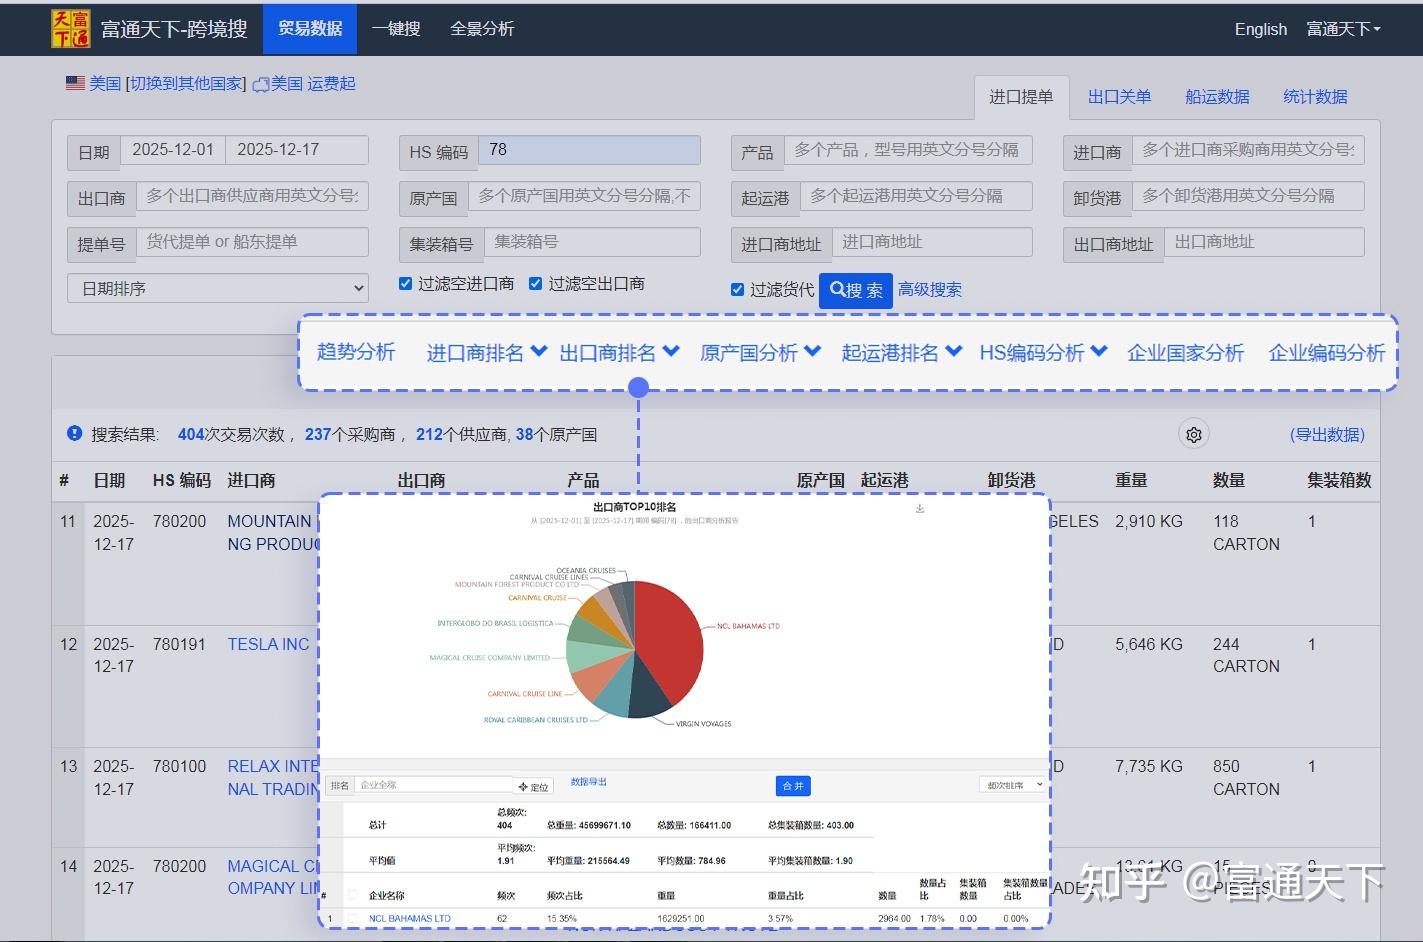
Task: Expand the 出口商排名 menu
Action: 619,353
